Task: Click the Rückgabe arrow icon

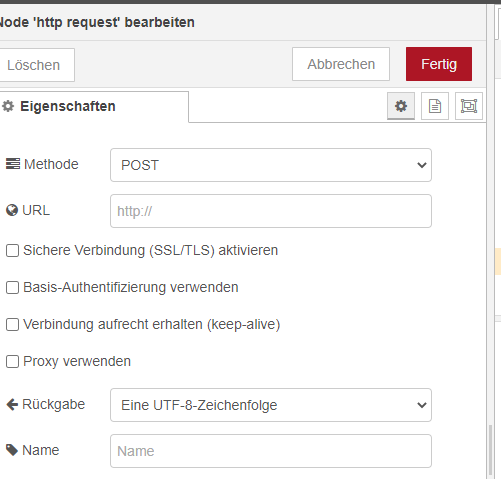Action: (12, 404)
